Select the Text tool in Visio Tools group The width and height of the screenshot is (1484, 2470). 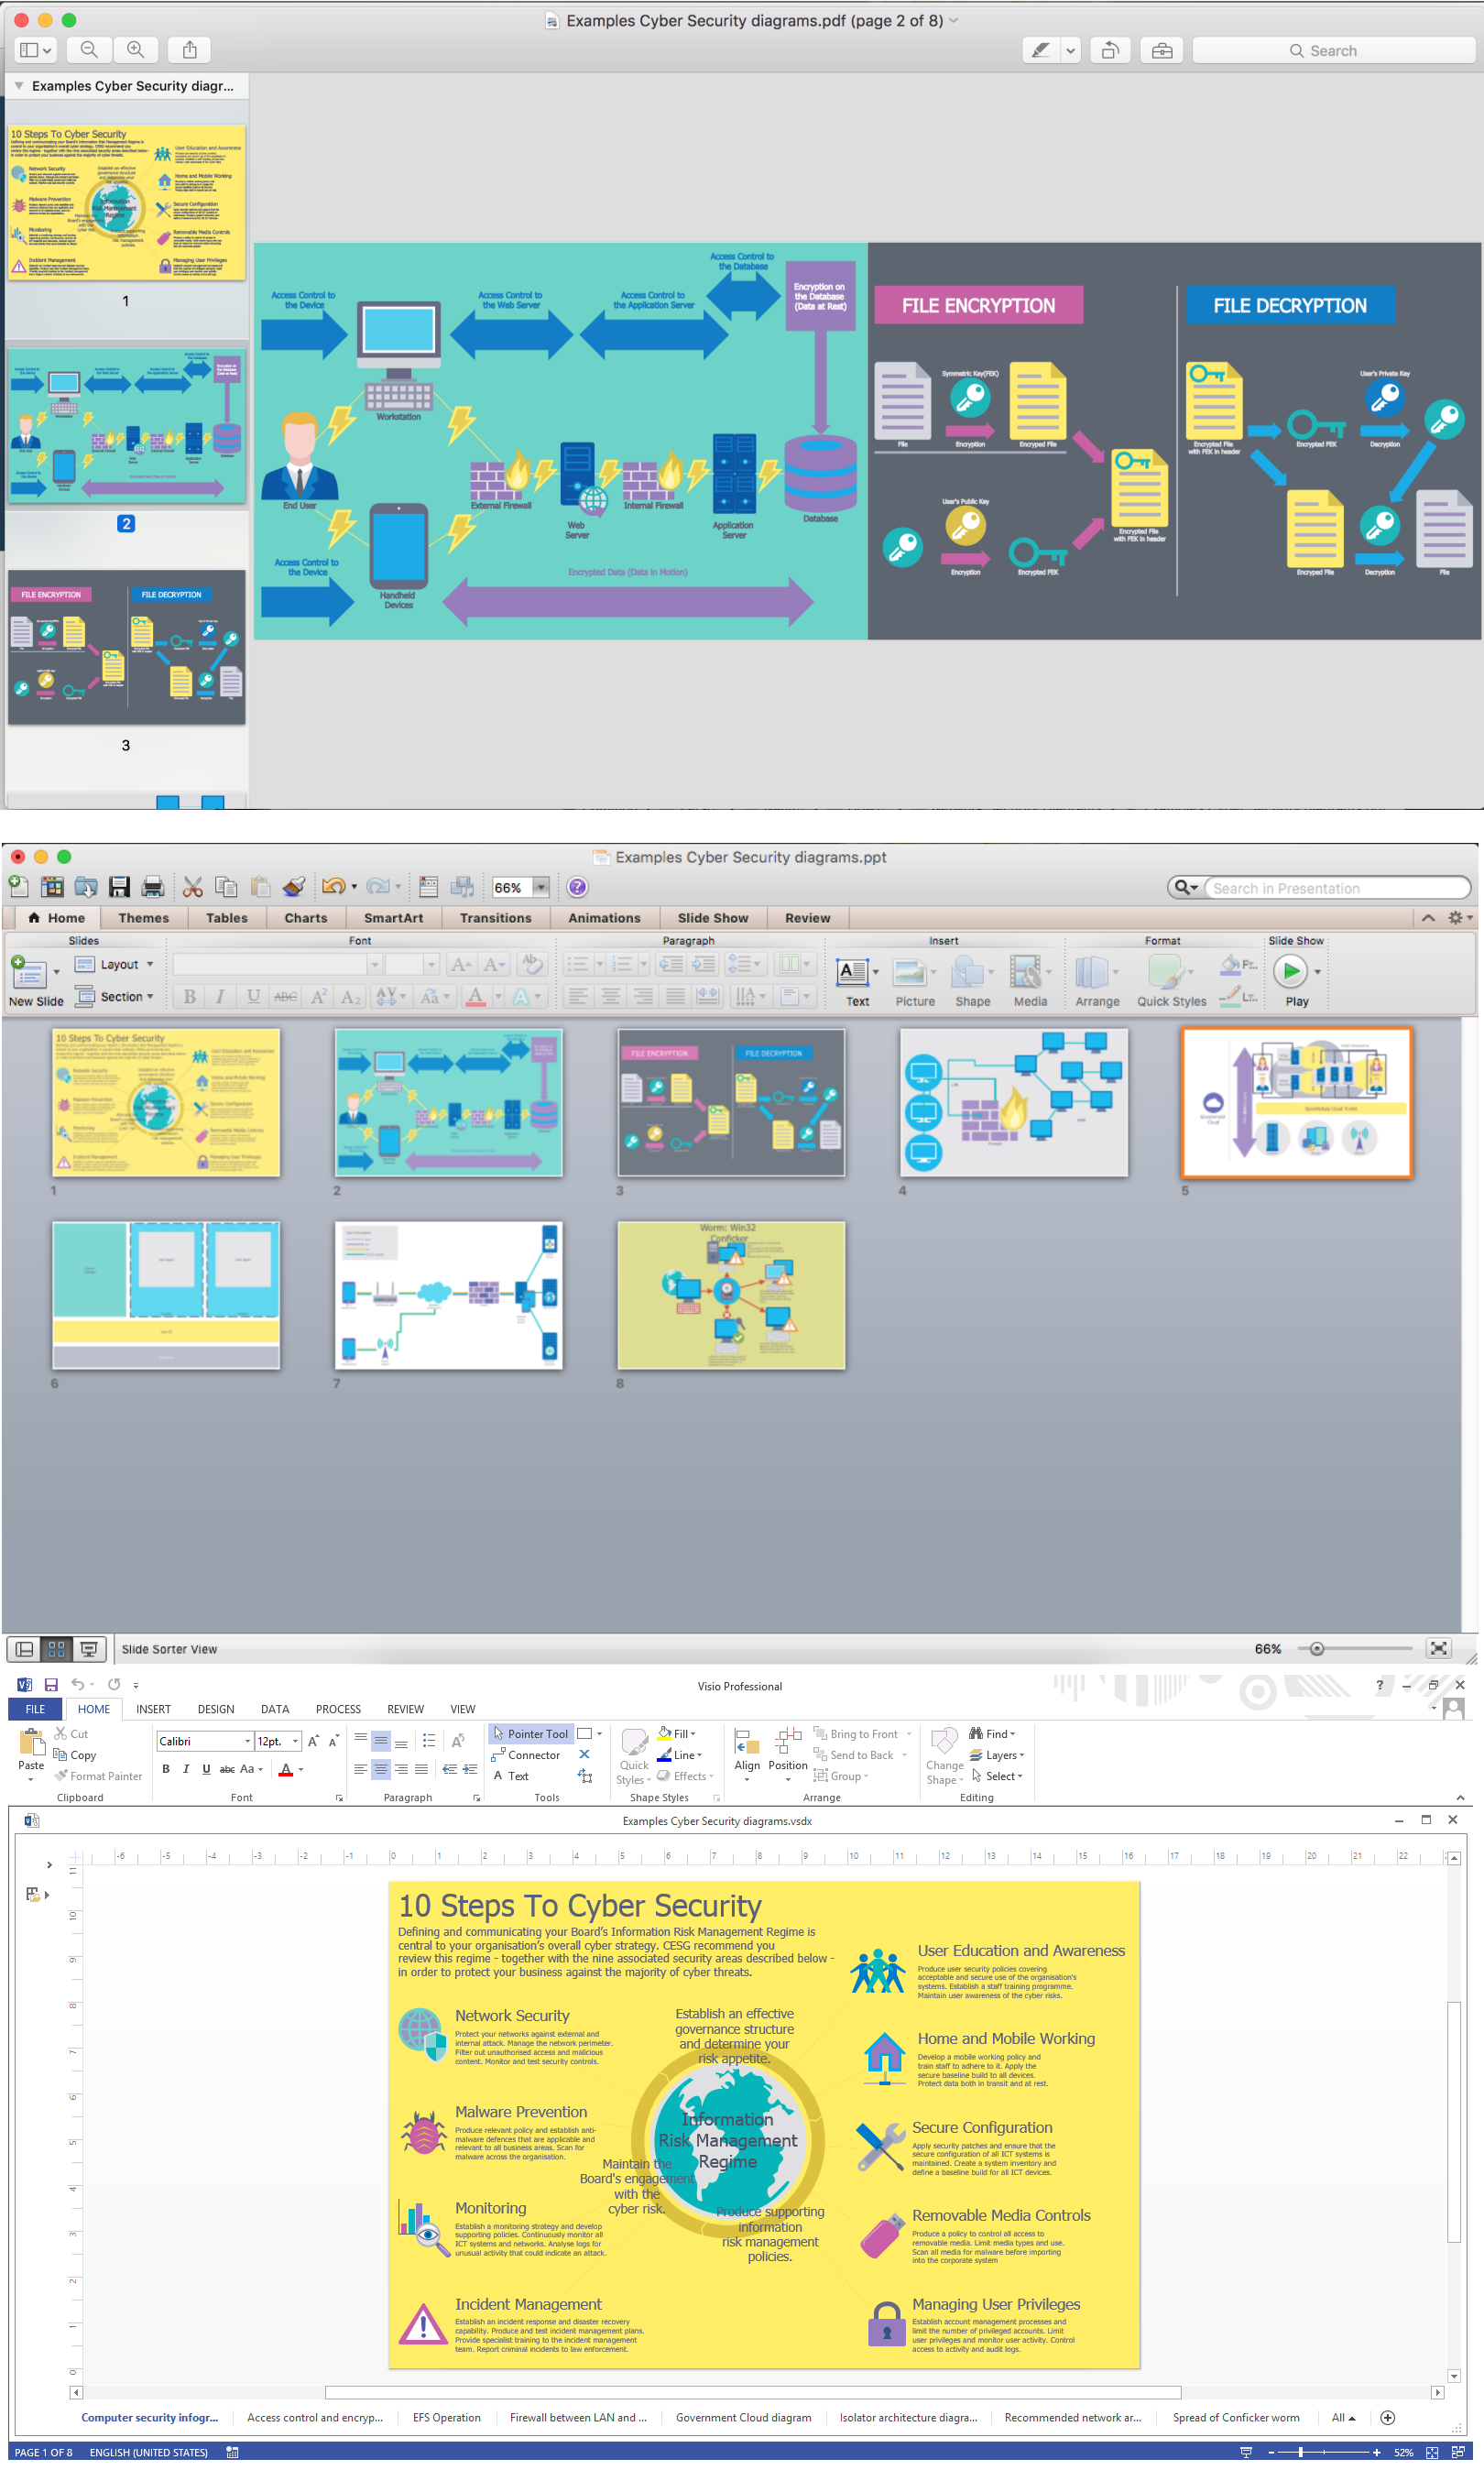pos(511,1776)
